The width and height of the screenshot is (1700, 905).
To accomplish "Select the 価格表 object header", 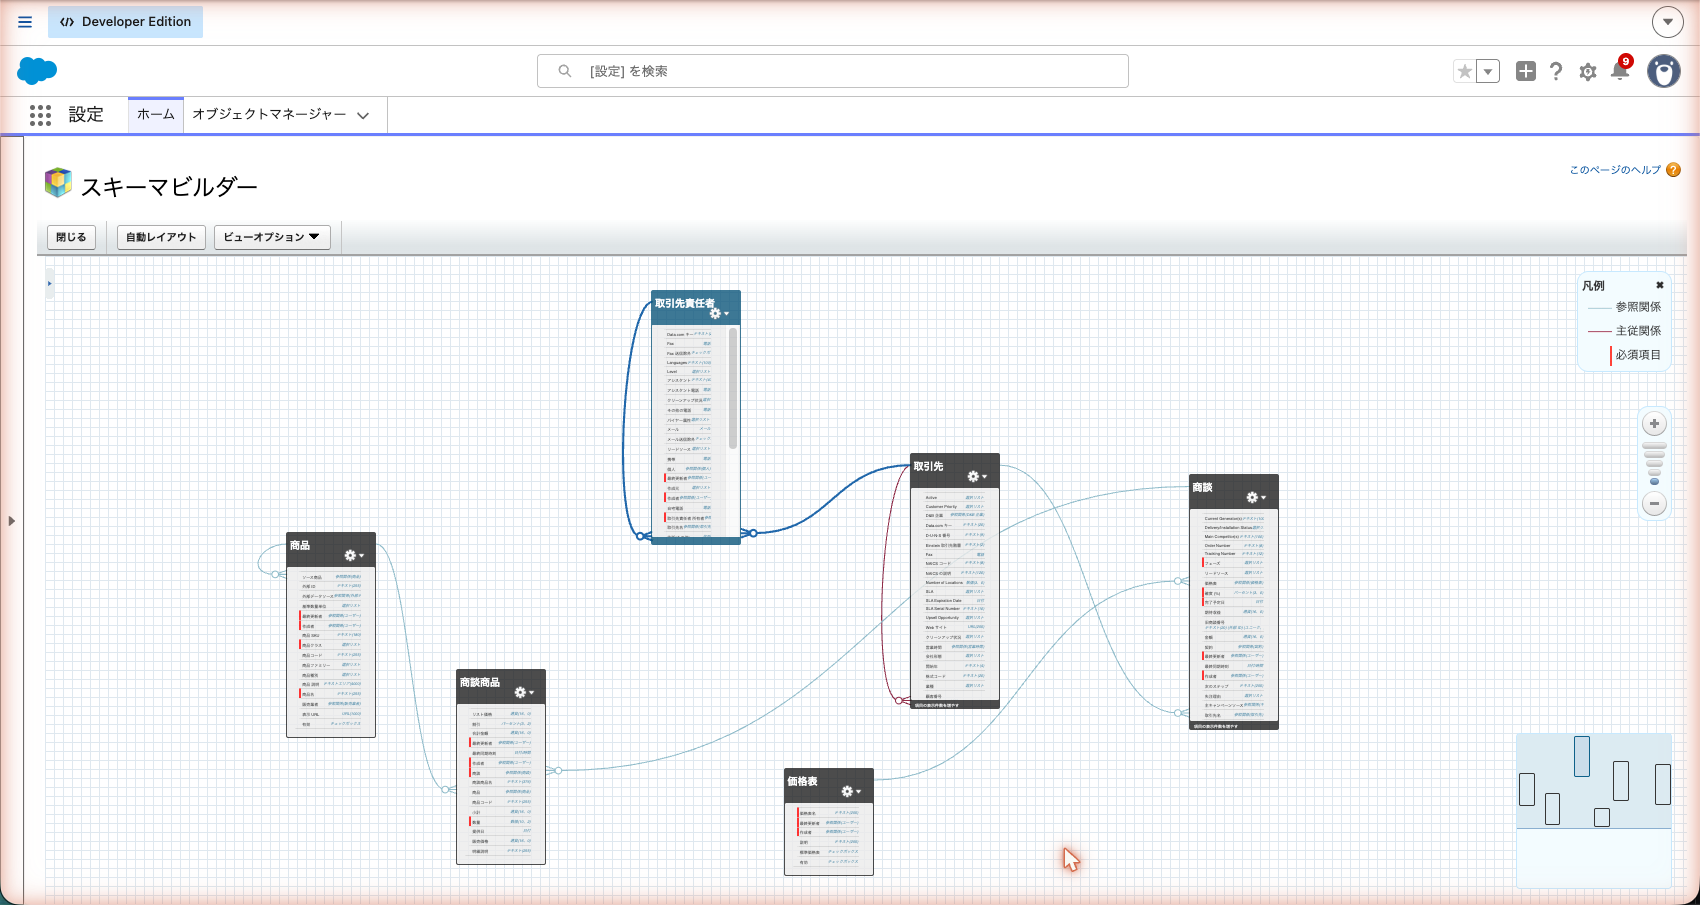I will (x=829, y=787).
